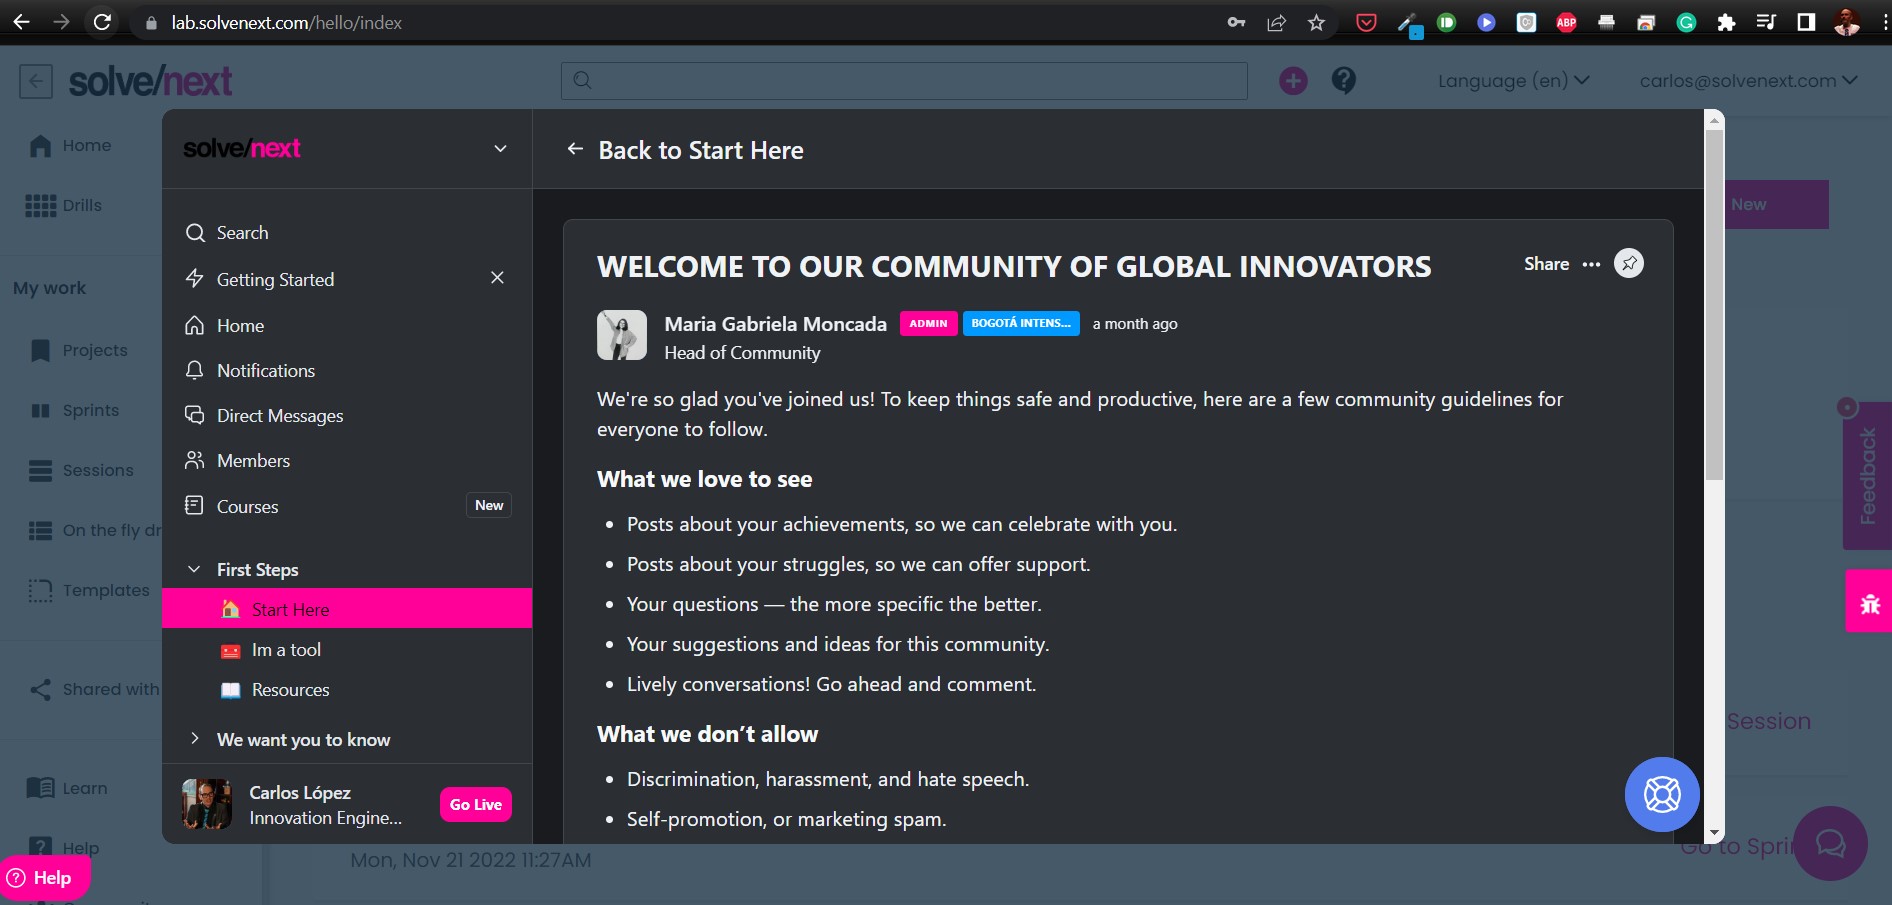Select the 'Start Here' space
This screenshot has height=905, width=1892.
pos(347,609)
